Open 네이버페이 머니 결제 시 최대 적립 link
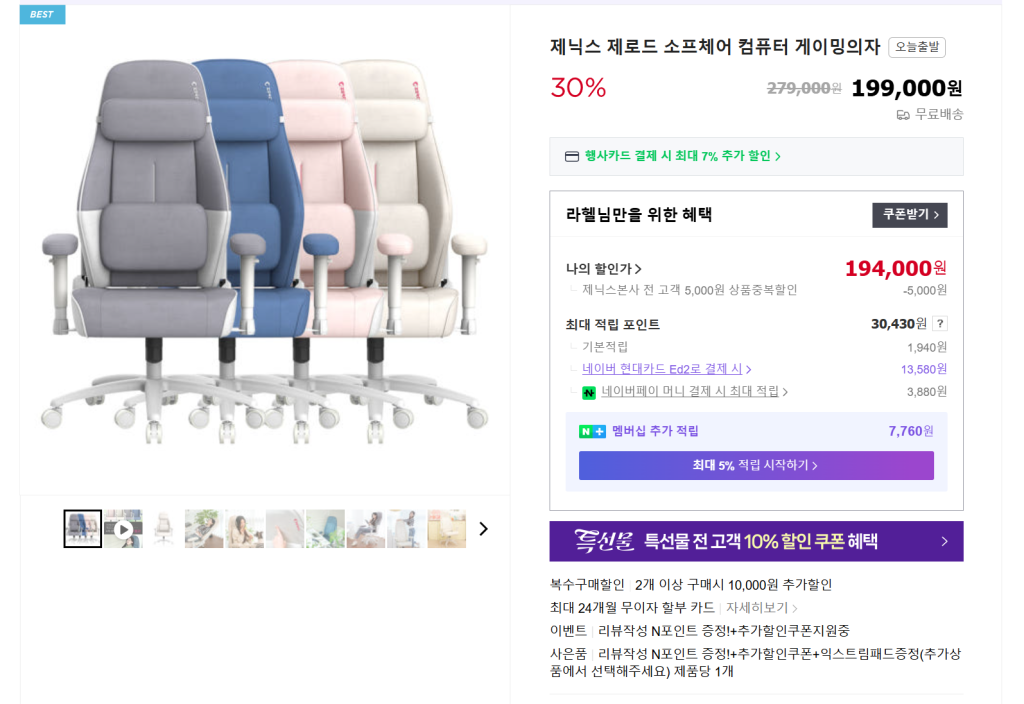Viewport: 1024px width, 704px height. [694, 391]
